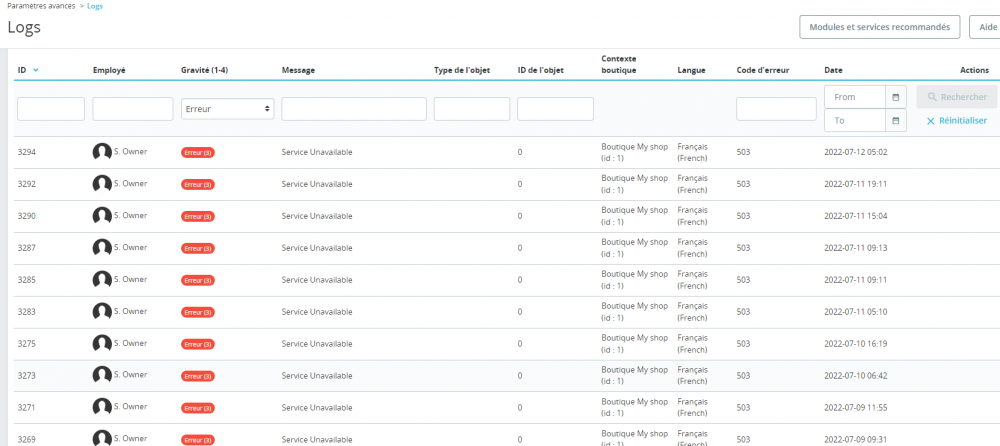The width and height of the screenshot is (1000, 446).
Task: Click Erreur (3) badge in row 3285
Action: click(x=198, y=280)
